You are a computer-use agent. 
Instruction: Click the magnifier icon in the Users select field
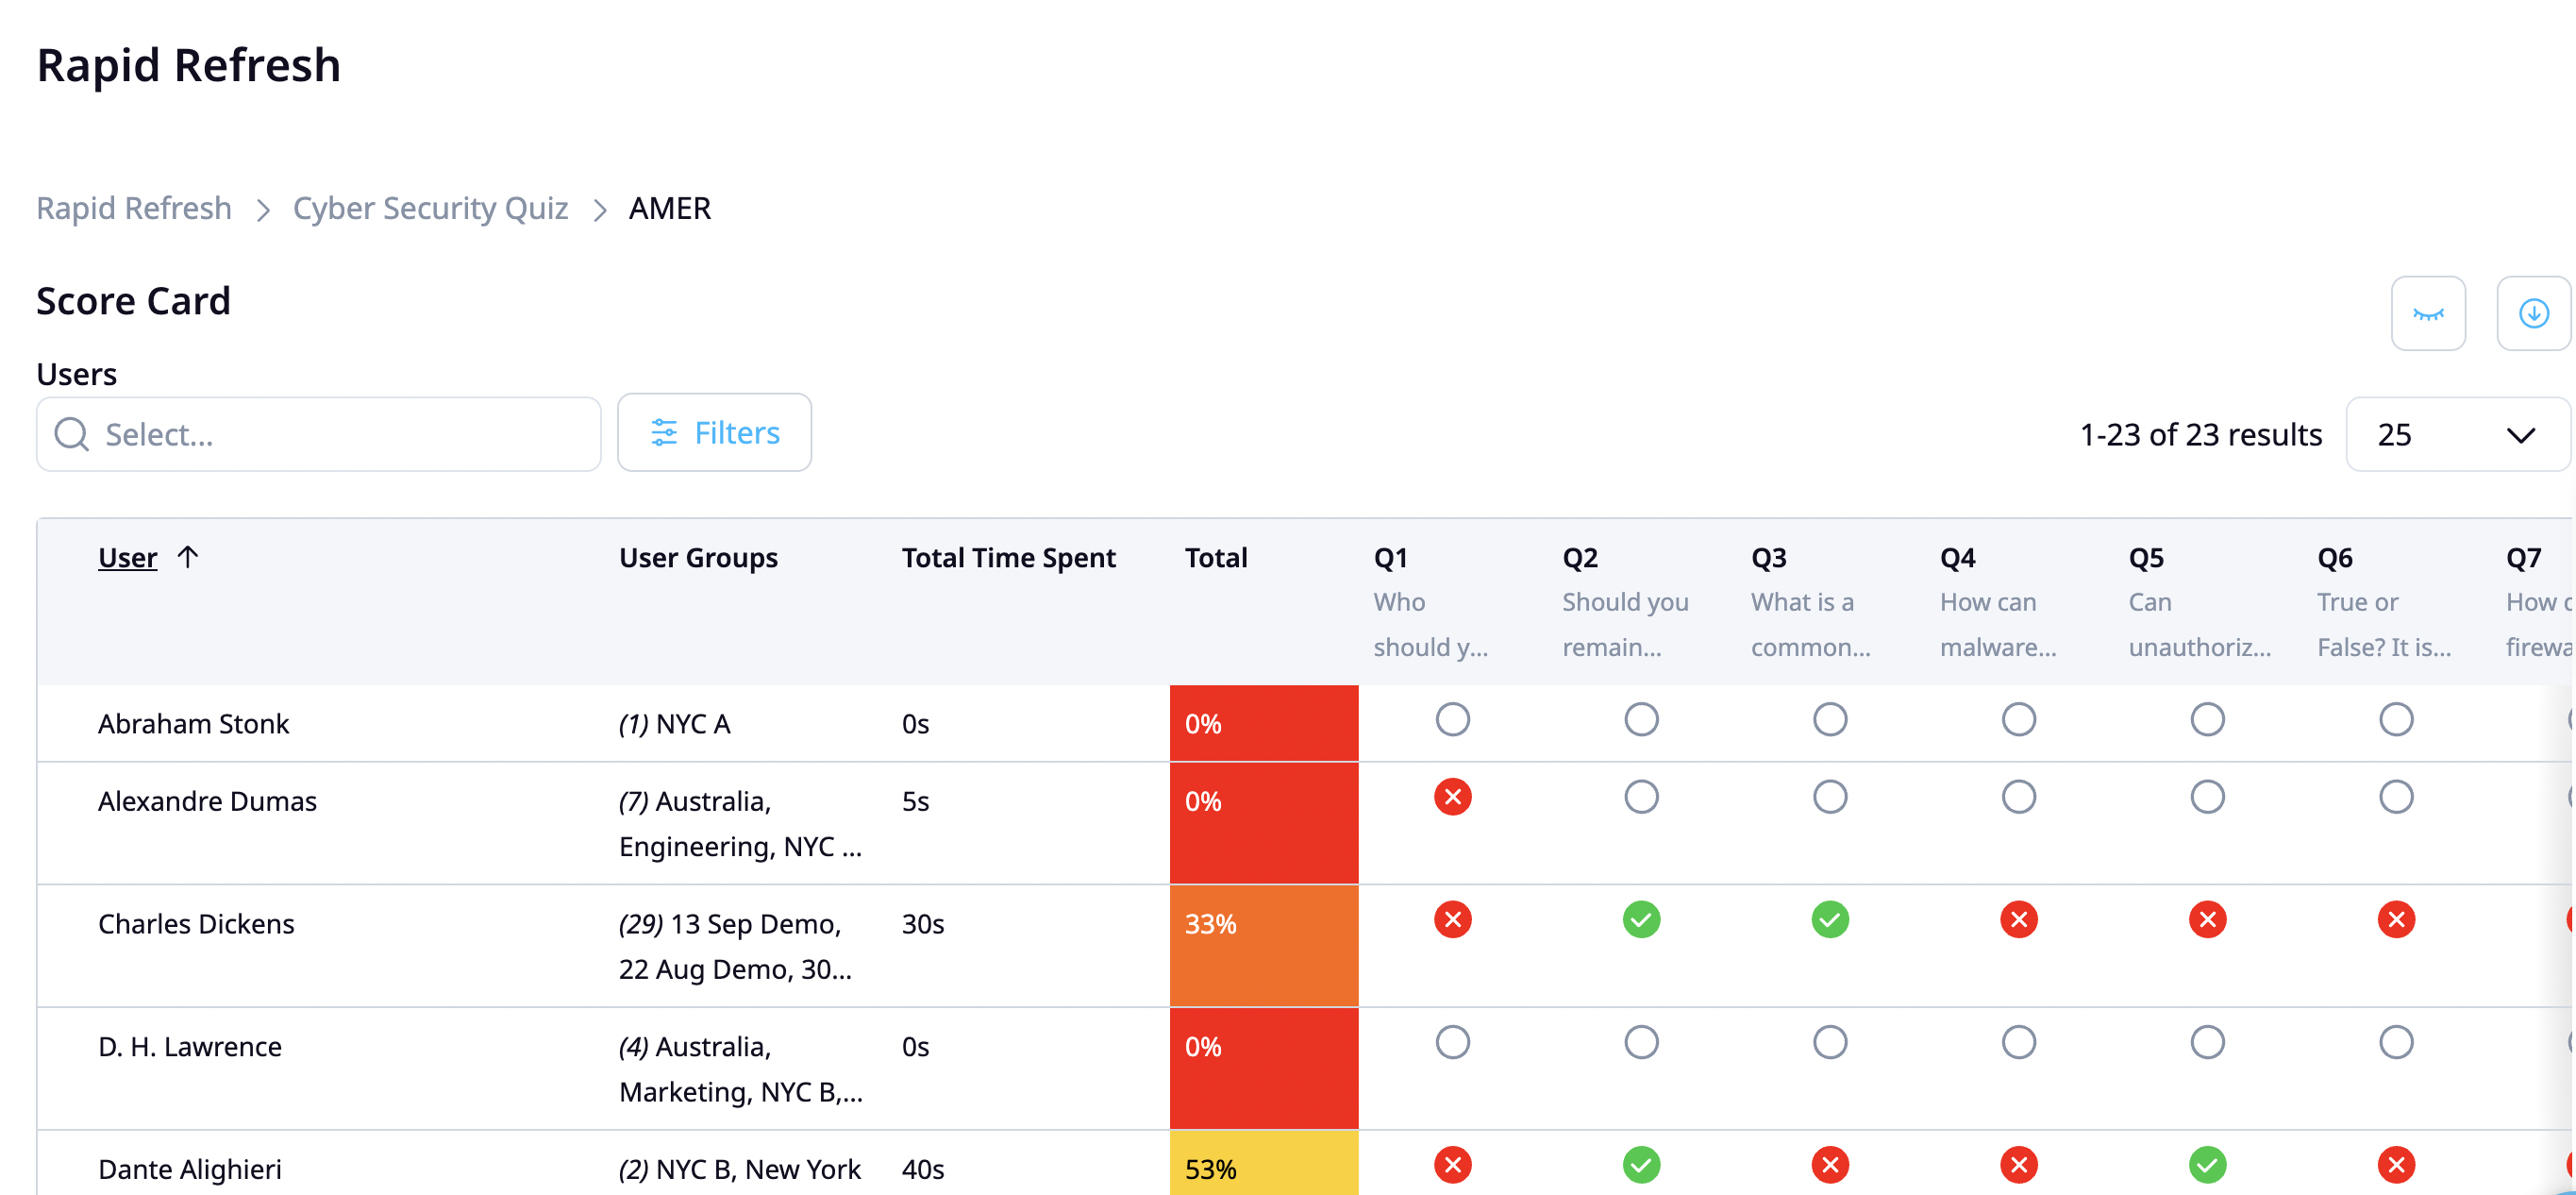(x=70, y=434)
